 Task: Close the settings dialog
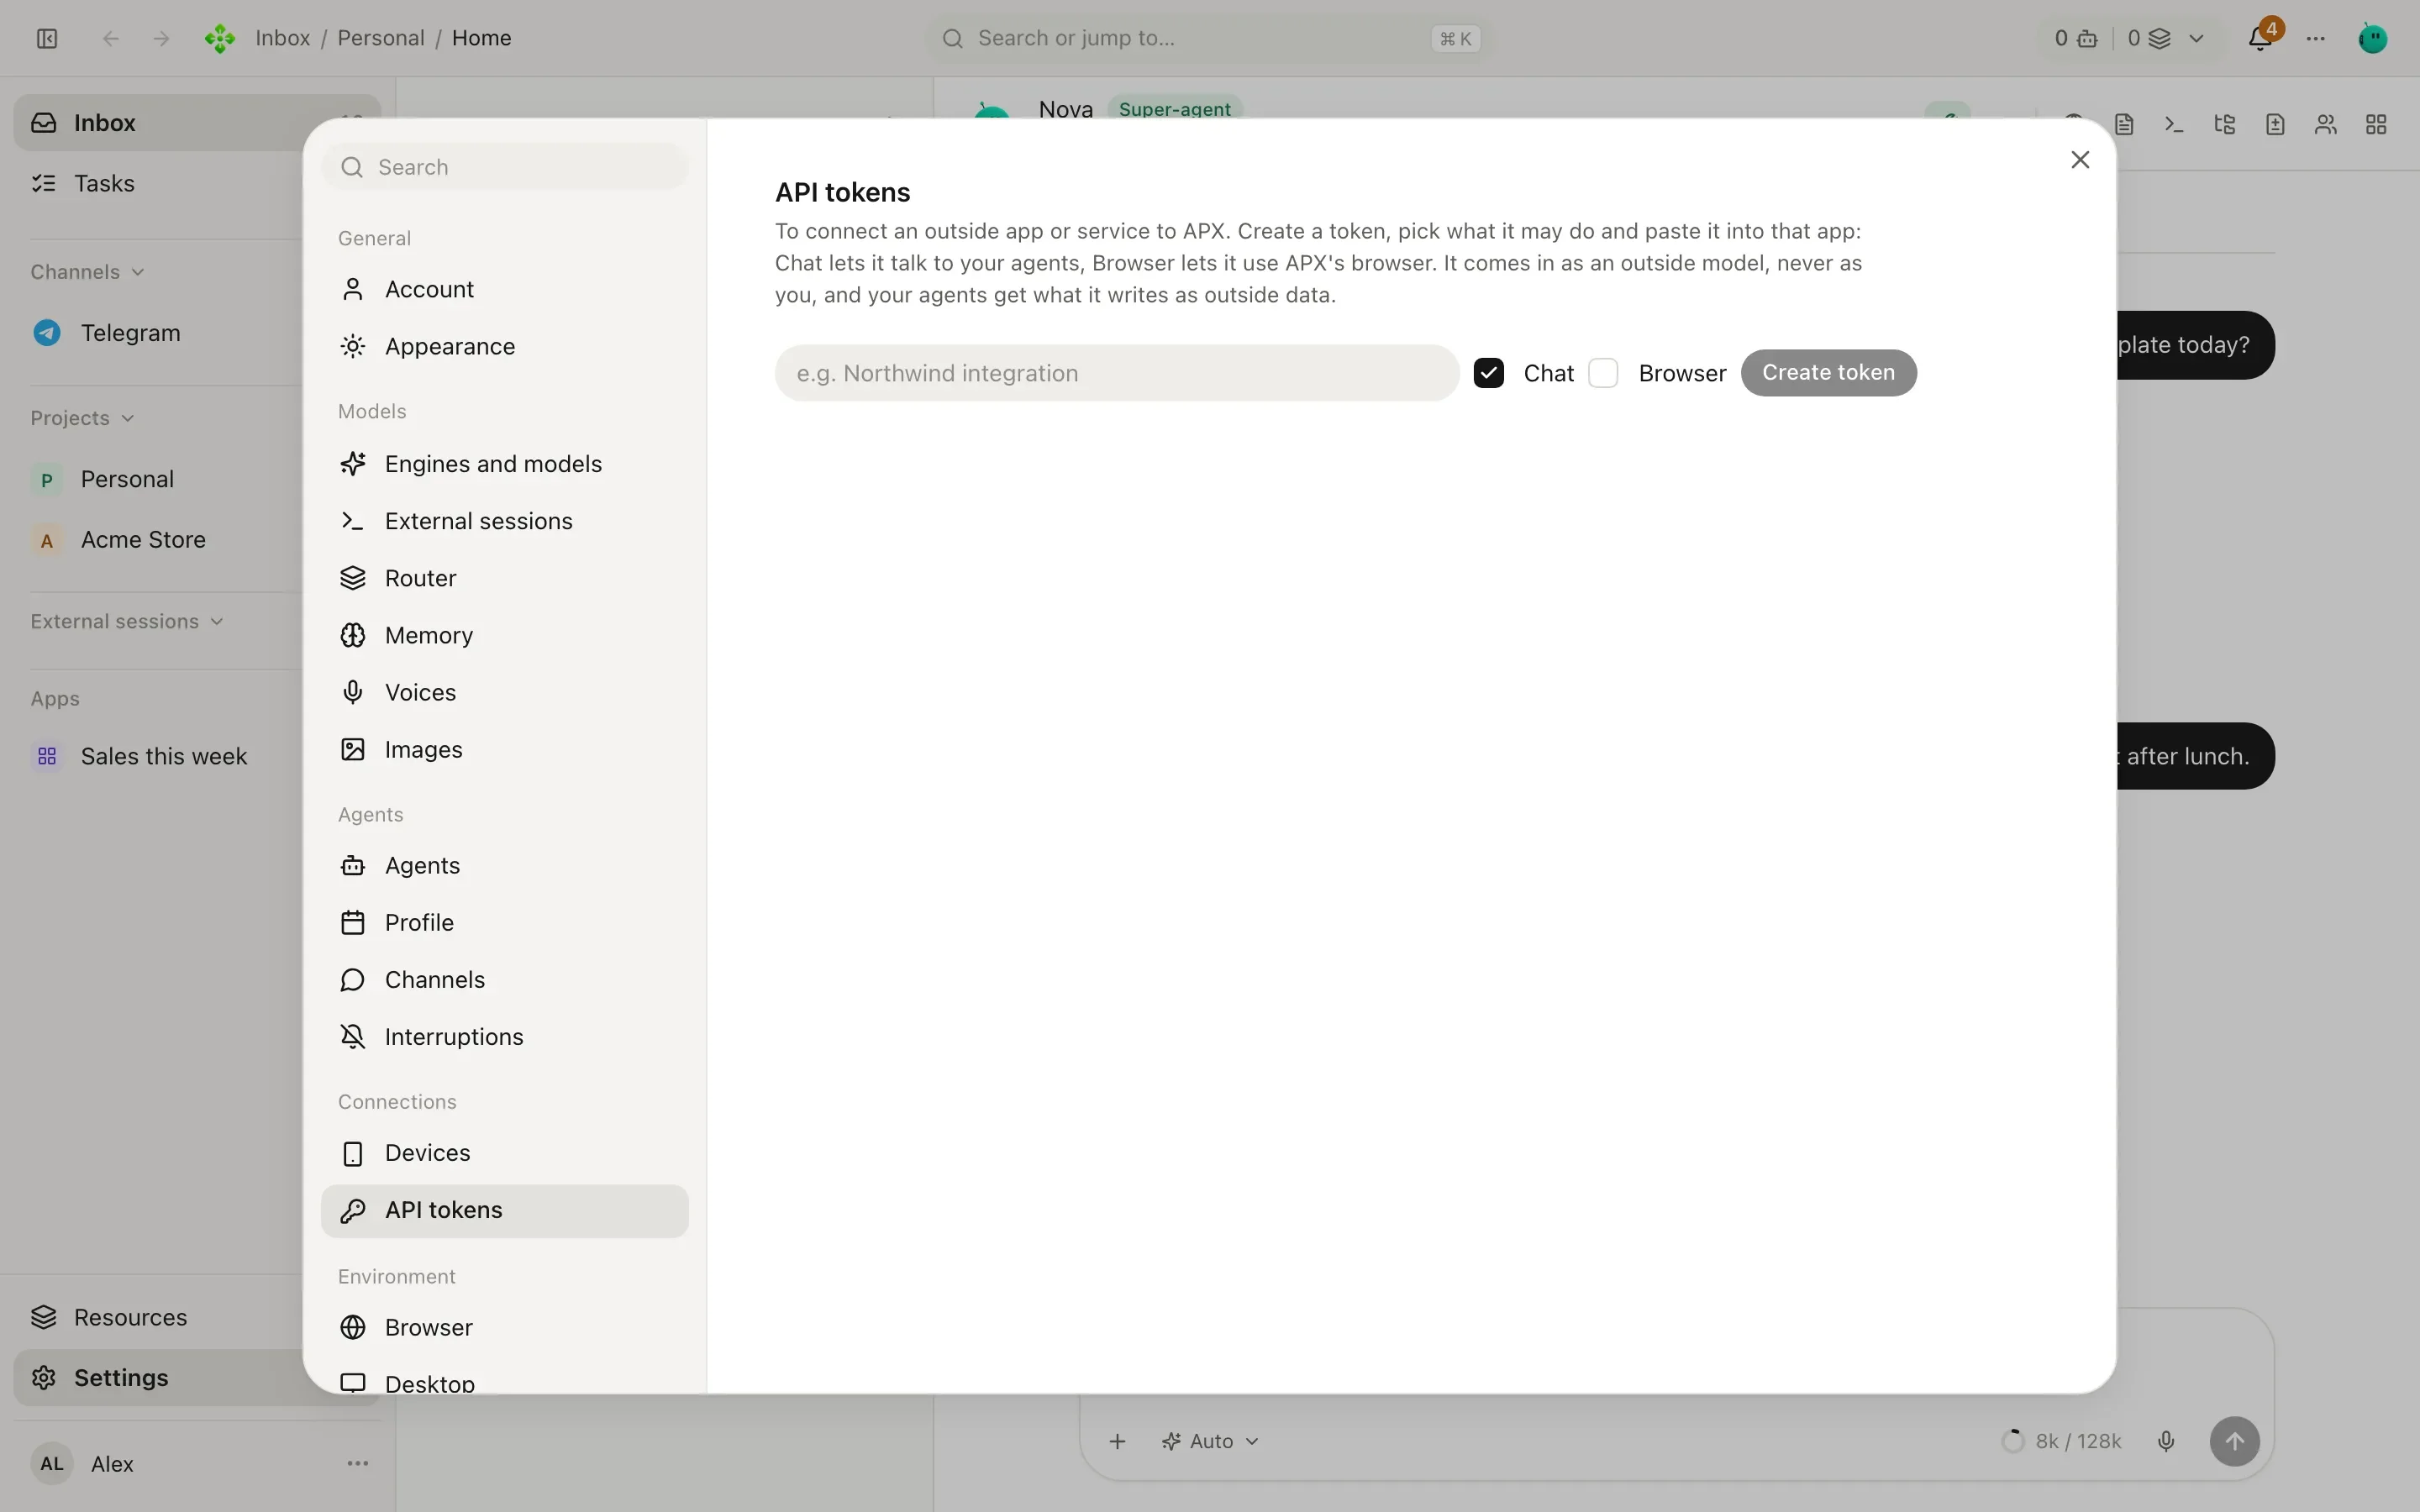(2081, 160)
